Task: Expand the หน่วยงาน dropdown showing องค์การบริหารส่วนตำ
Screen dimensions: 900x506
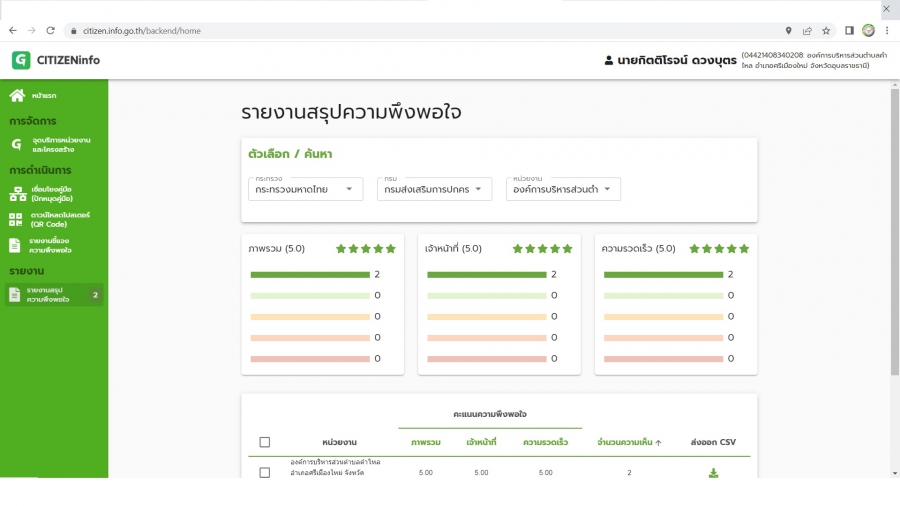Action: pyautogui.click(x=563, y=189)
